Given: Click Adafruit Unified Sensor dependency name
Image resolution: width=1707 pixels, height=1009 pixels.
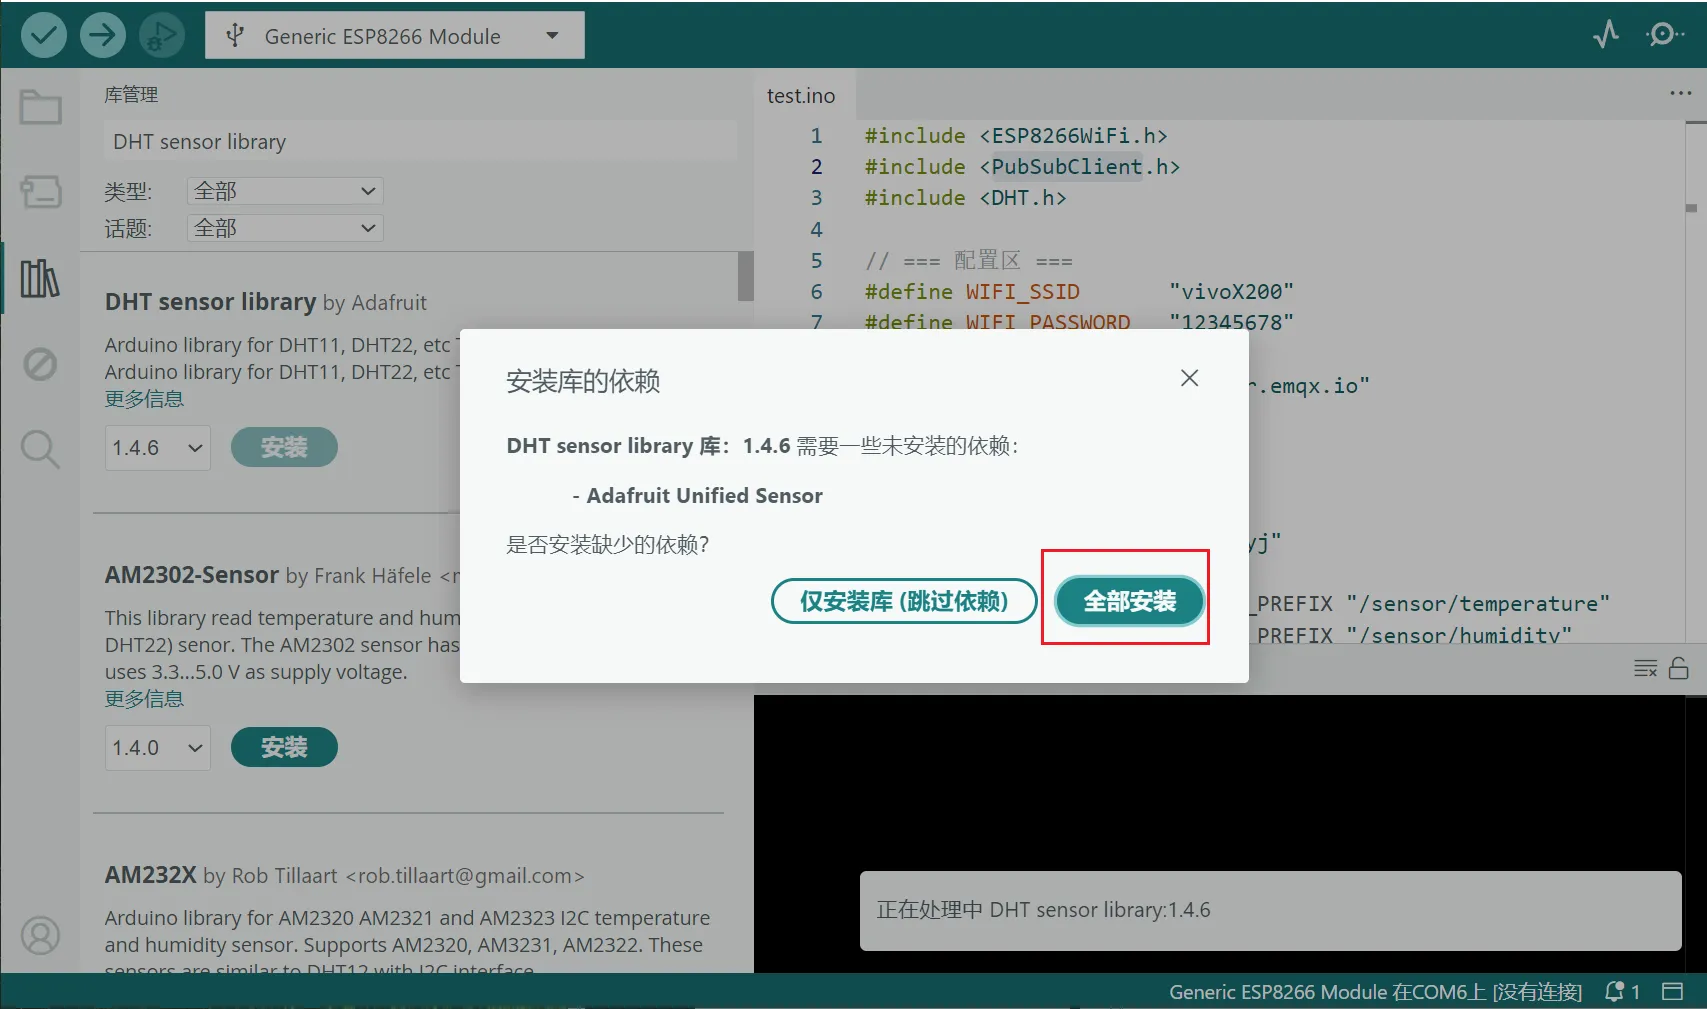Looking at the screenshot, I should 705,496.
